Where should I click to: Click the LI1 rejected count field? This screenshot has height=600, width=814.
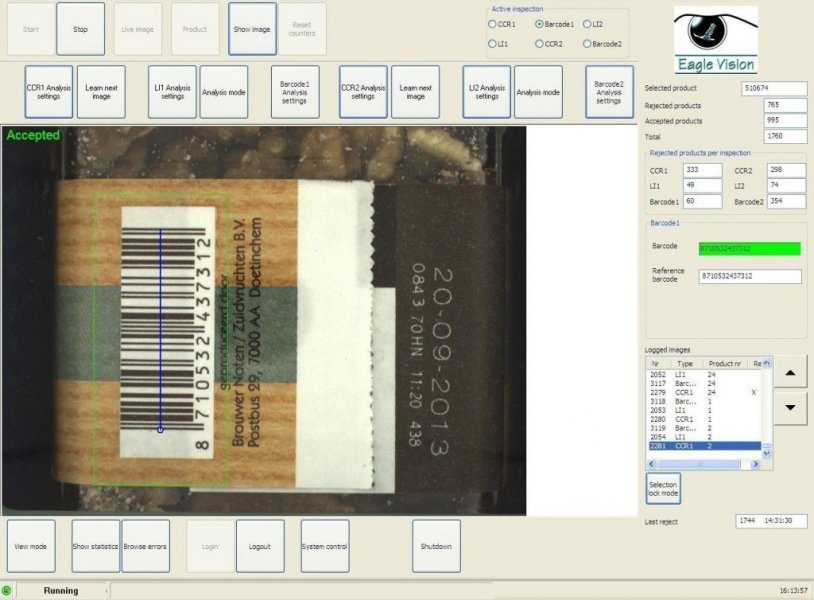tap(702, 185)
